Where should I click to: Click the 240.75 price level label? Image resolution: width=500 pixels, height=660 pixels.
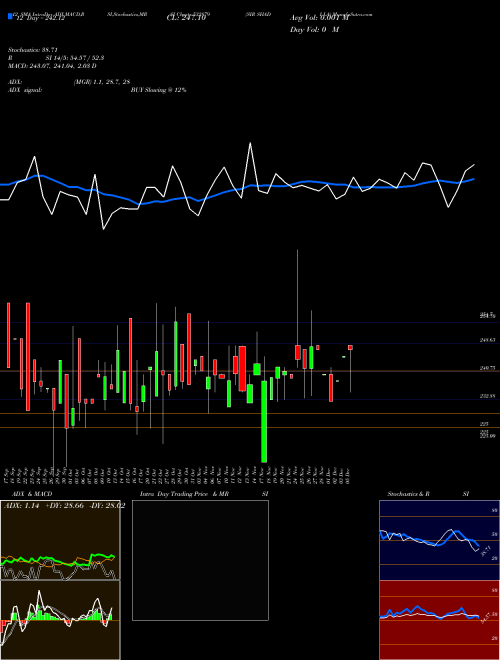[488, 368]
